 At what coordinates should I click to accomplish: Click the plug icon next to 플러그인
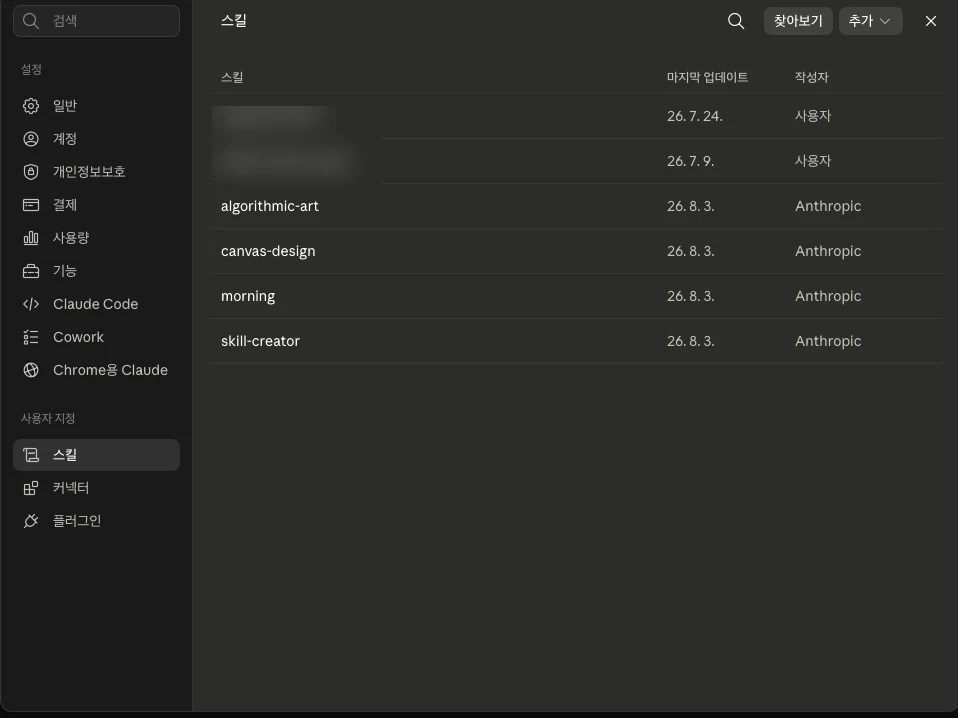point(31,521)
